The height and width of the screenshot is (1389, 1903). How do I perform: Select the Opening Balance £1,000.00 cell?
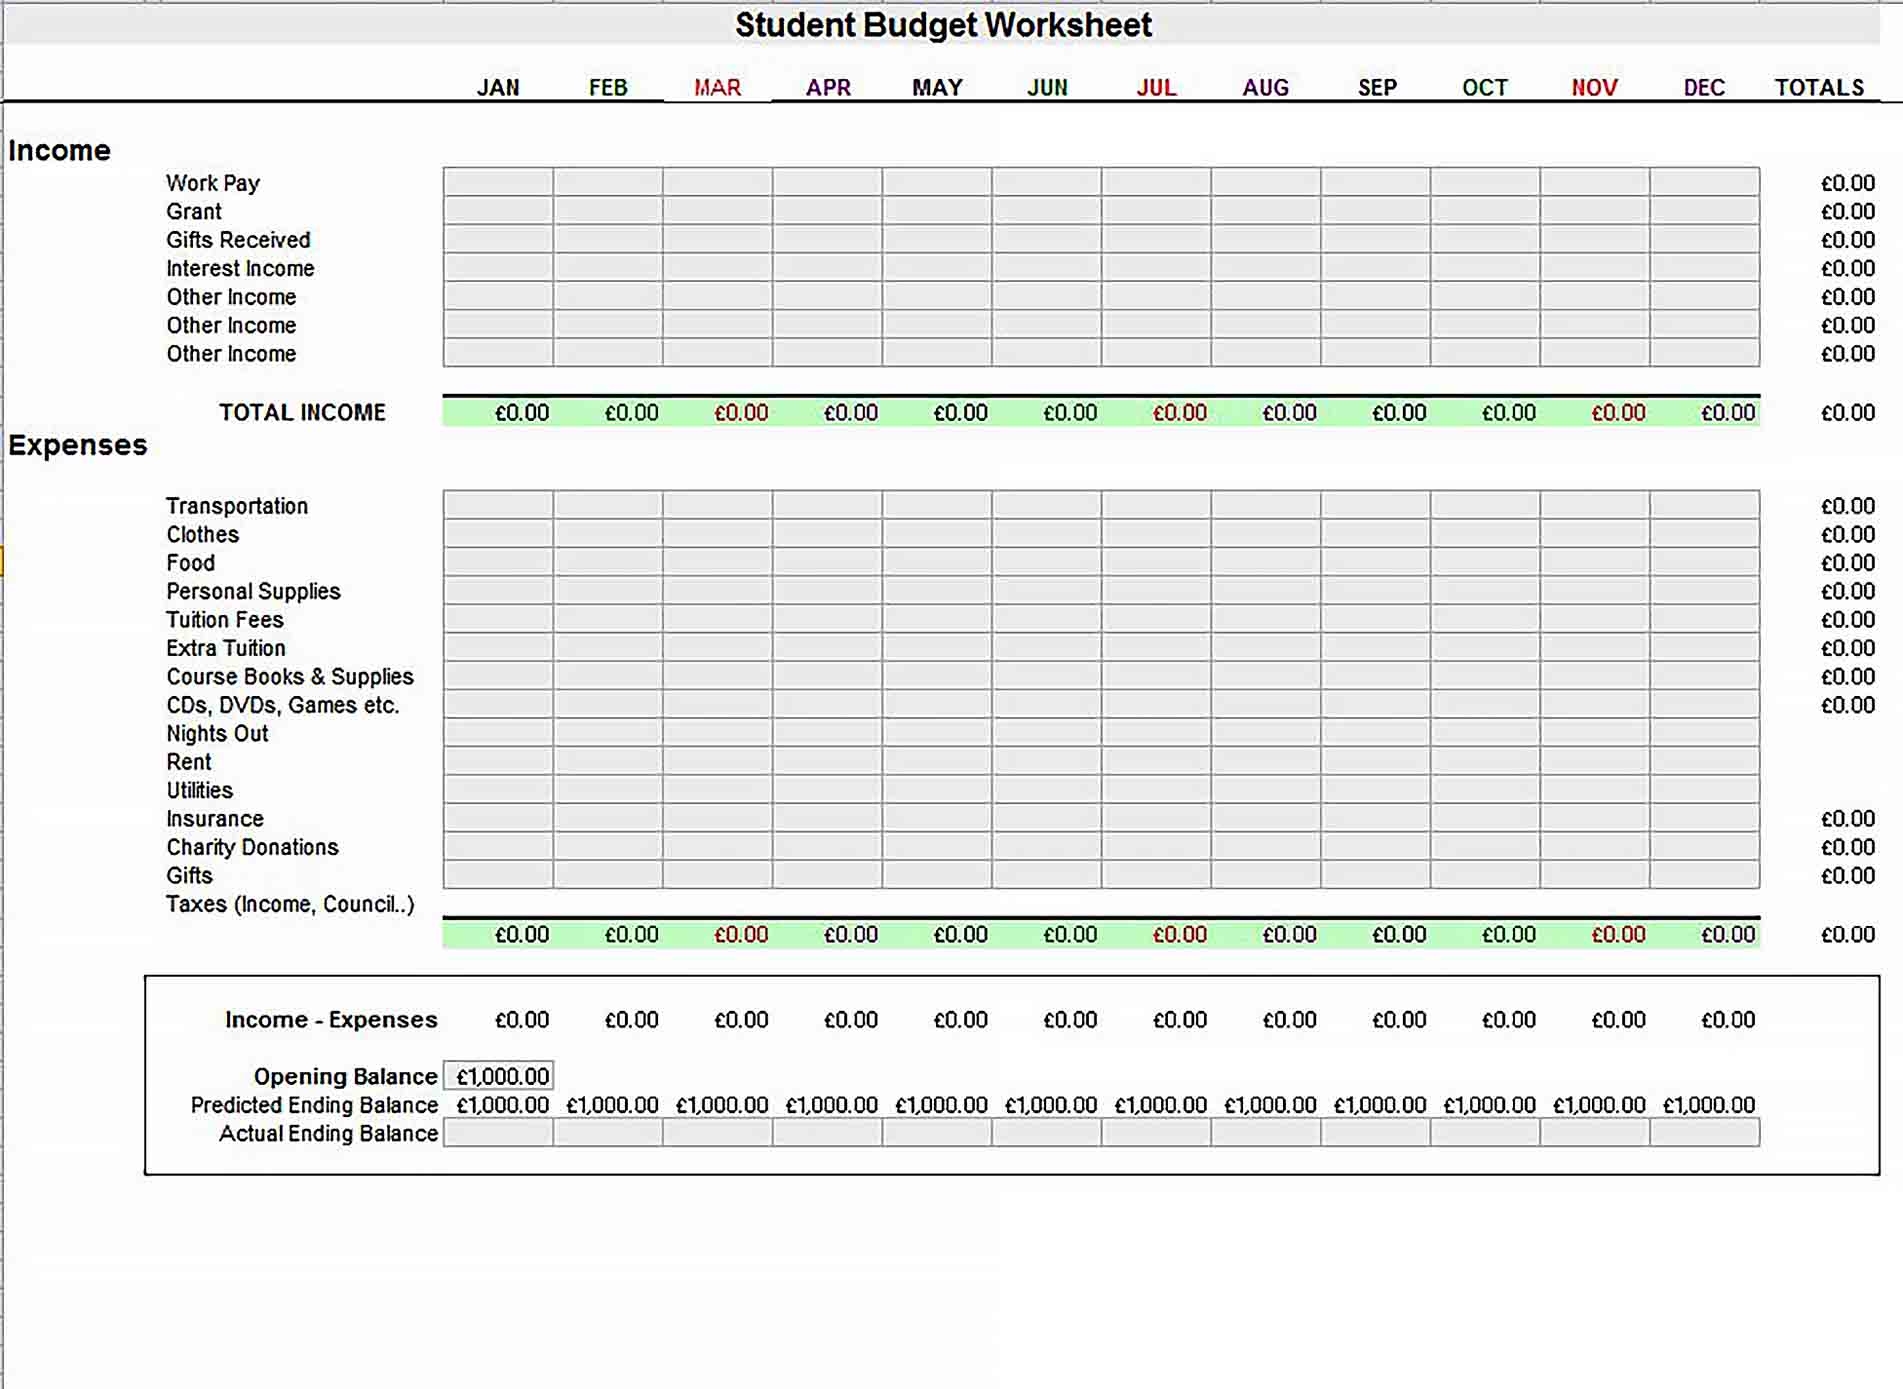(498, 1076)
